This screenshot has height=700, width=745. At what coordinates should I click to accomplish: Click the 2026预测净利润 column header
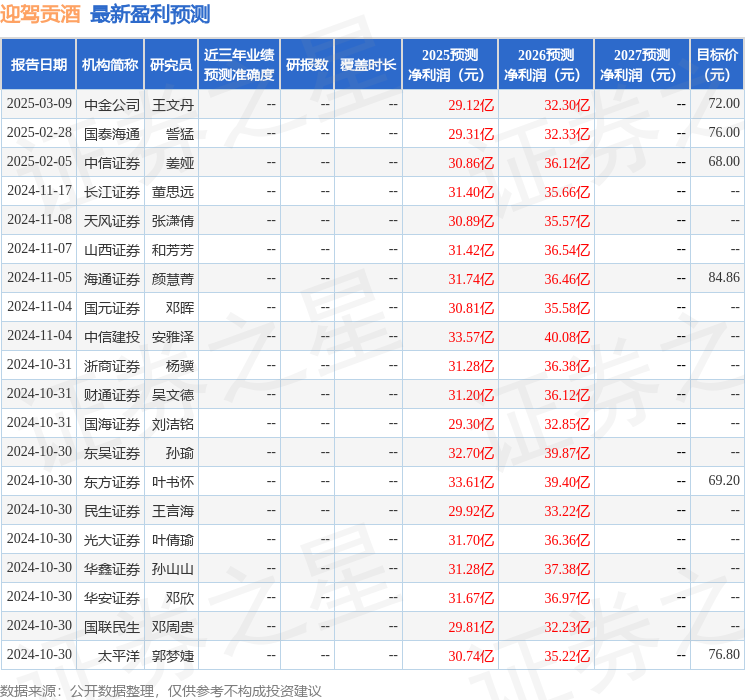pos(546,65)
